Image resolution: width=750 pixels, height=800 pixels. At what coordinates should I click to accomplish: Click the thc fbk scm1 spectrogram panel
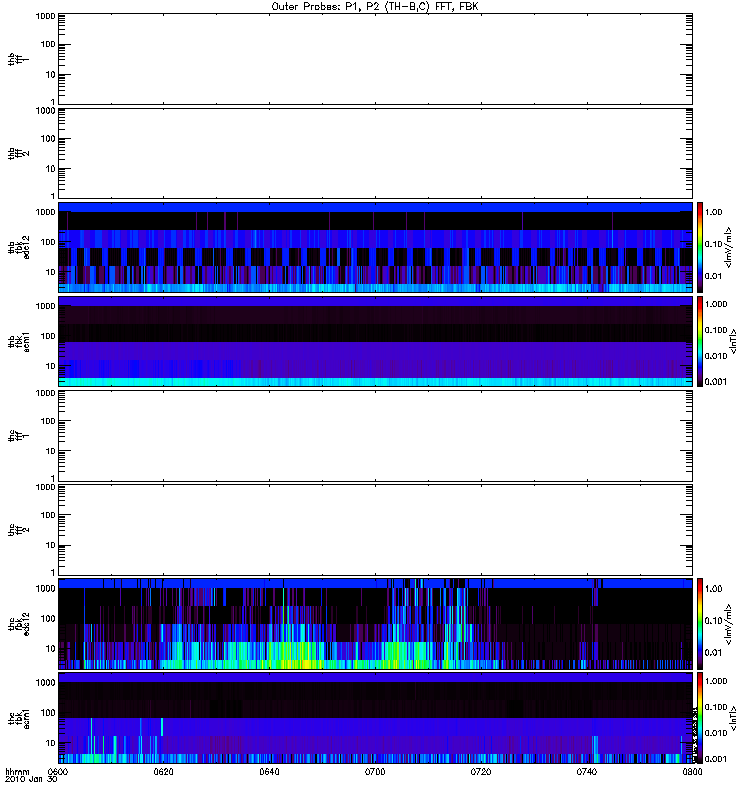[375, 718]
